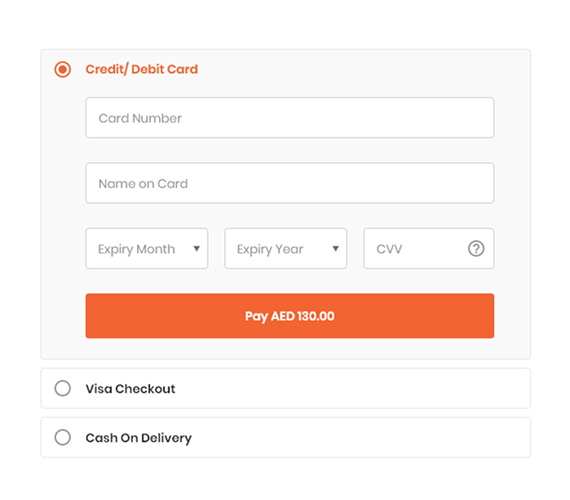The height and width of the screenshot is (500, 570).
Task: Expand the Visa Checkout payment option row
Action: [286, 388]
